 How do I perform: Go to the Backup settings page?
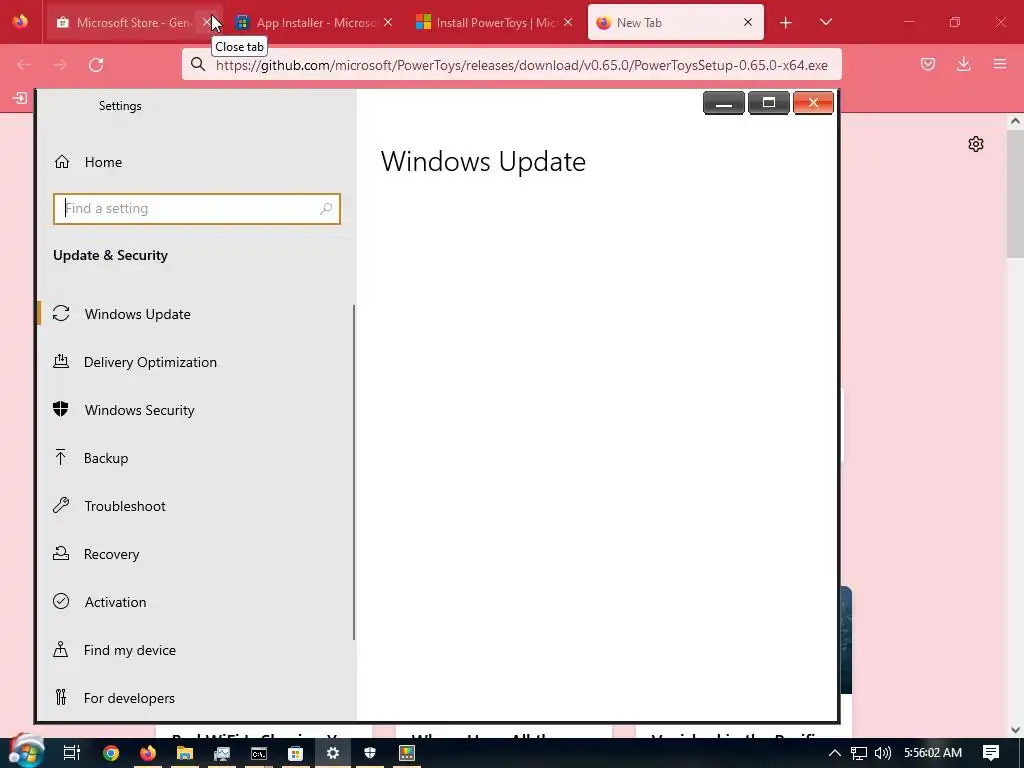tap(196, 458)
